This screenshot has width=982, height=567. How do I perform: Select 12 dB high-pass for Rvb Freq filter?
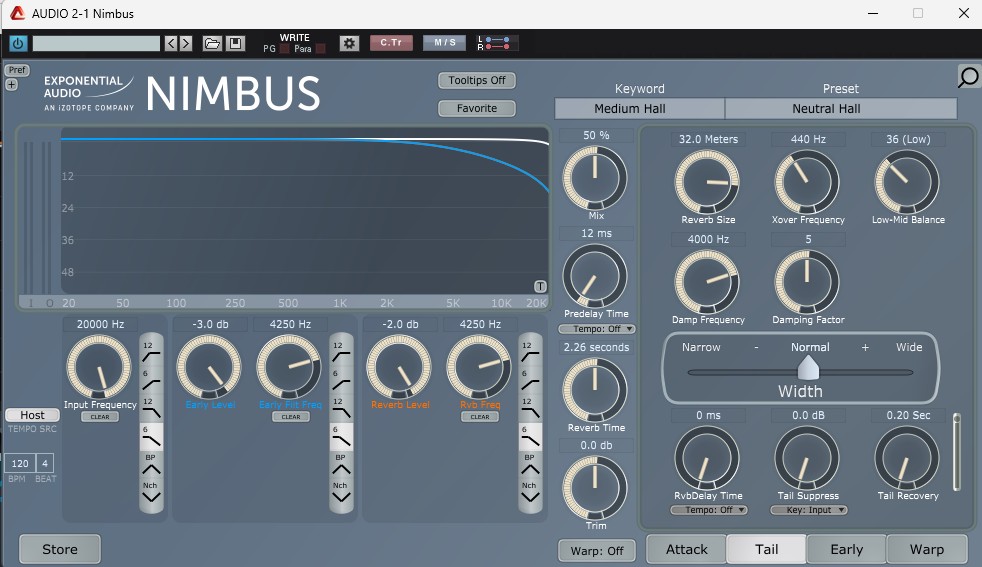530,352
